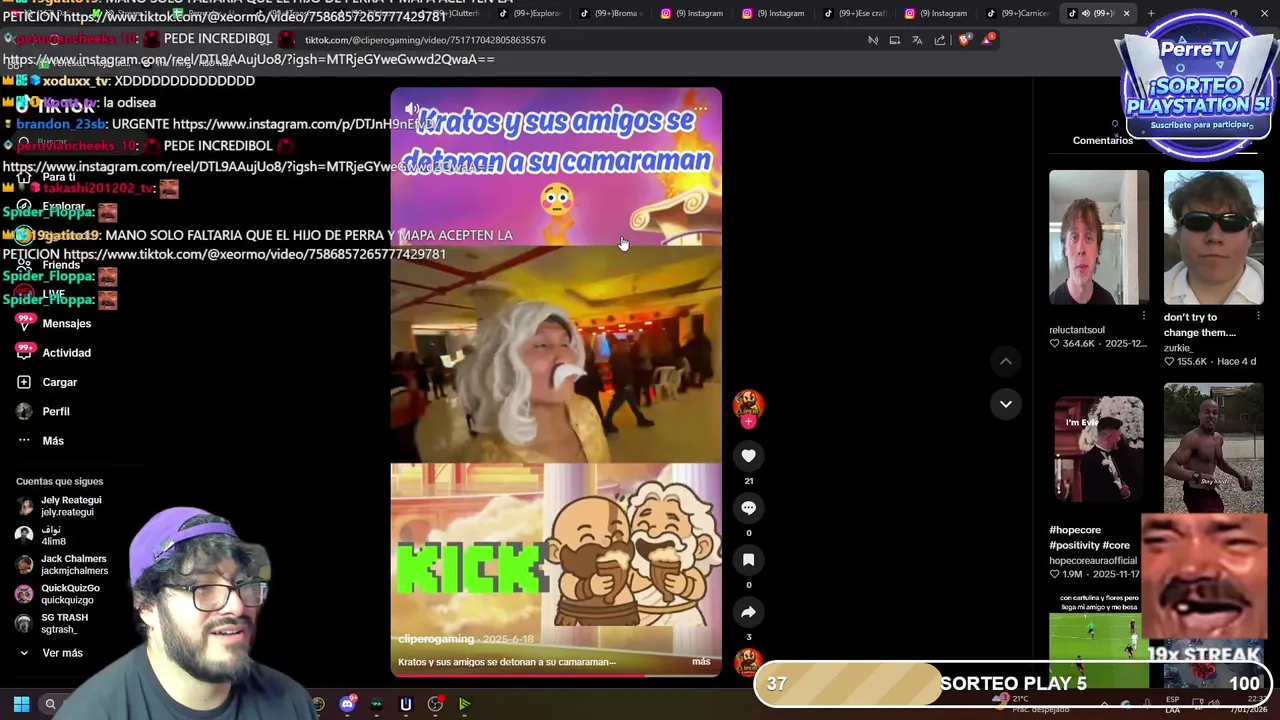The width and height of the screenshot is (1280, 720).
Task: Follow cliperogaming via the red plus badge
Action: click(x=748, y=422)
